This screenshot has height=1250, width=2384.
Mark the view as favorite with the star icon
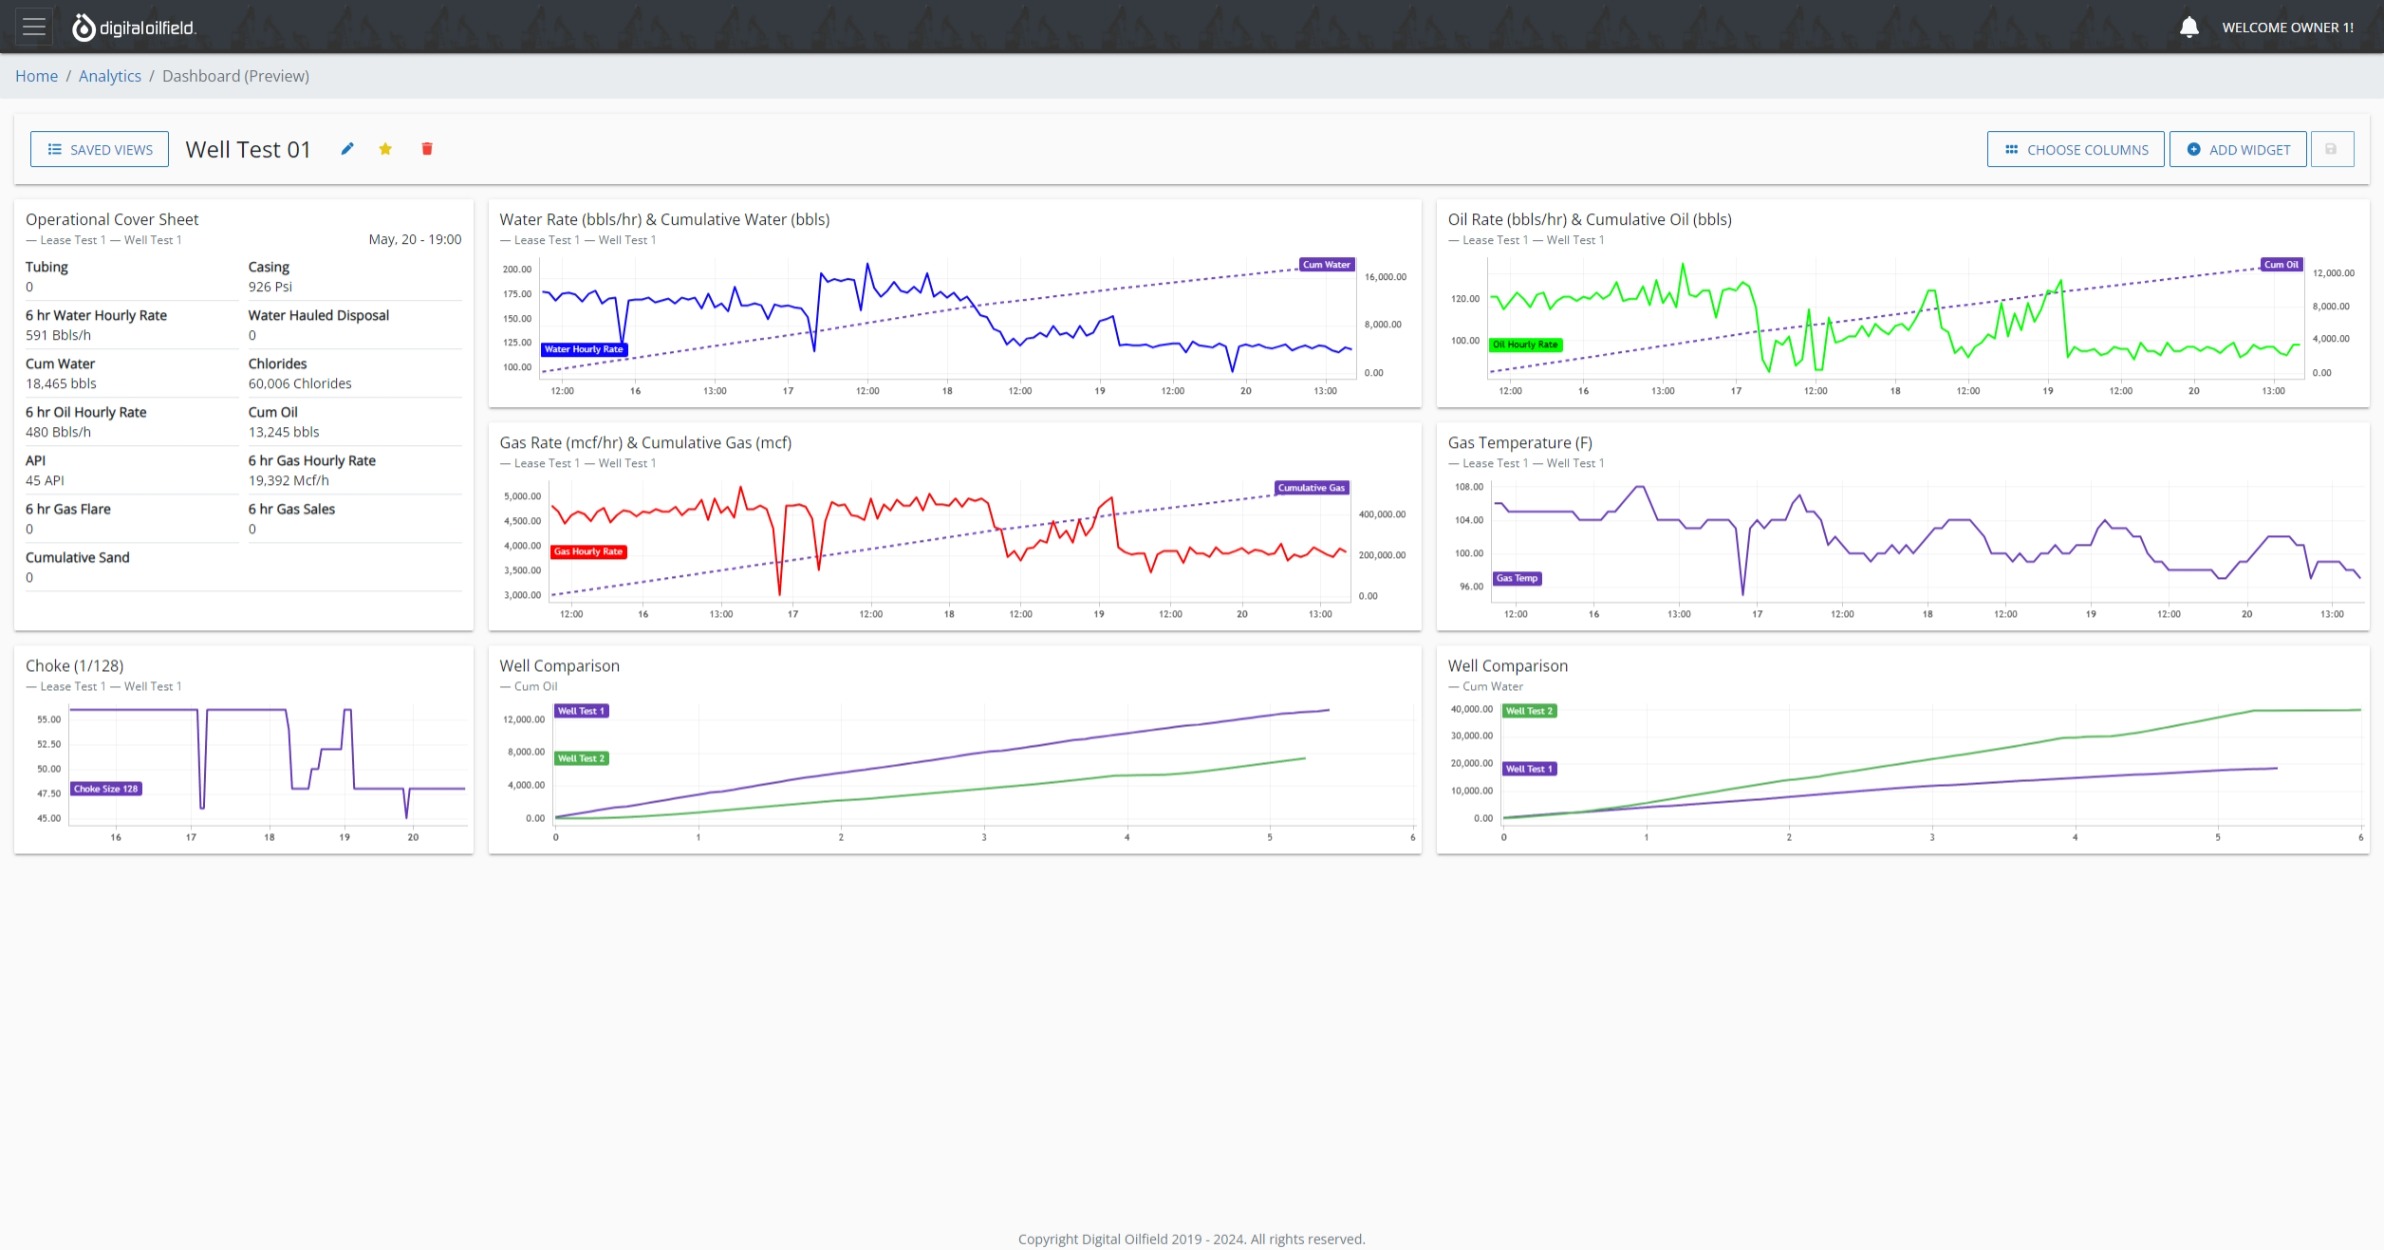(386, 148)
